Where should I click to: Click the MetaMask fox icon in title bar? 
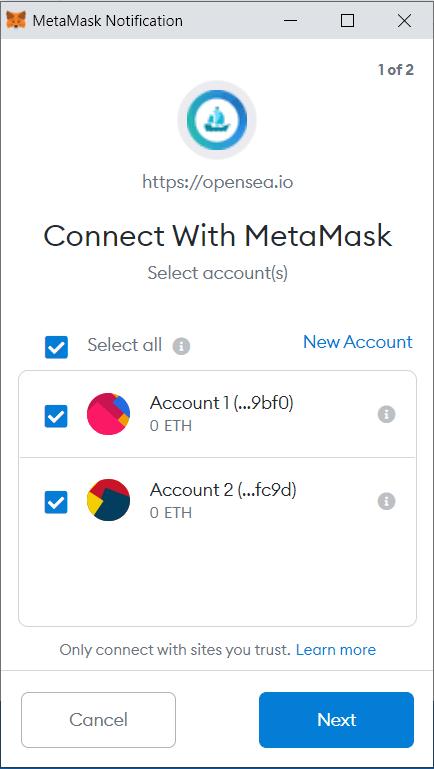click(x=16, y=21)
